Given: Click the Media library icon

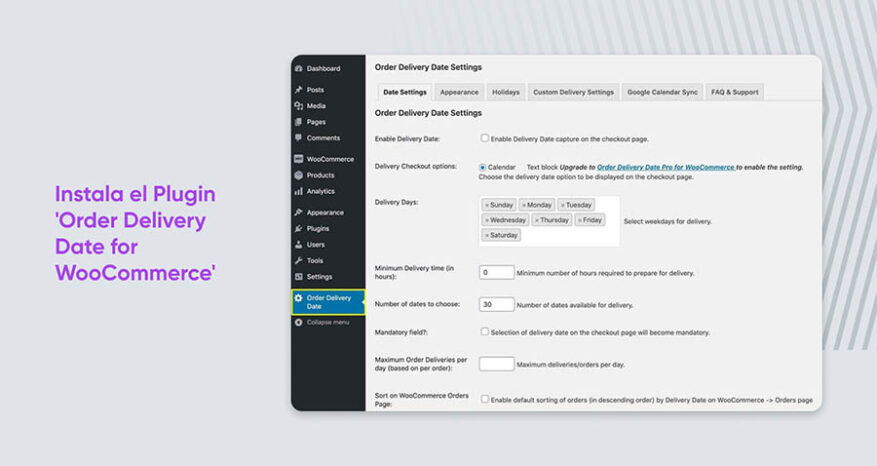Looking at the screenshot, I should click(x=299, y=106).
